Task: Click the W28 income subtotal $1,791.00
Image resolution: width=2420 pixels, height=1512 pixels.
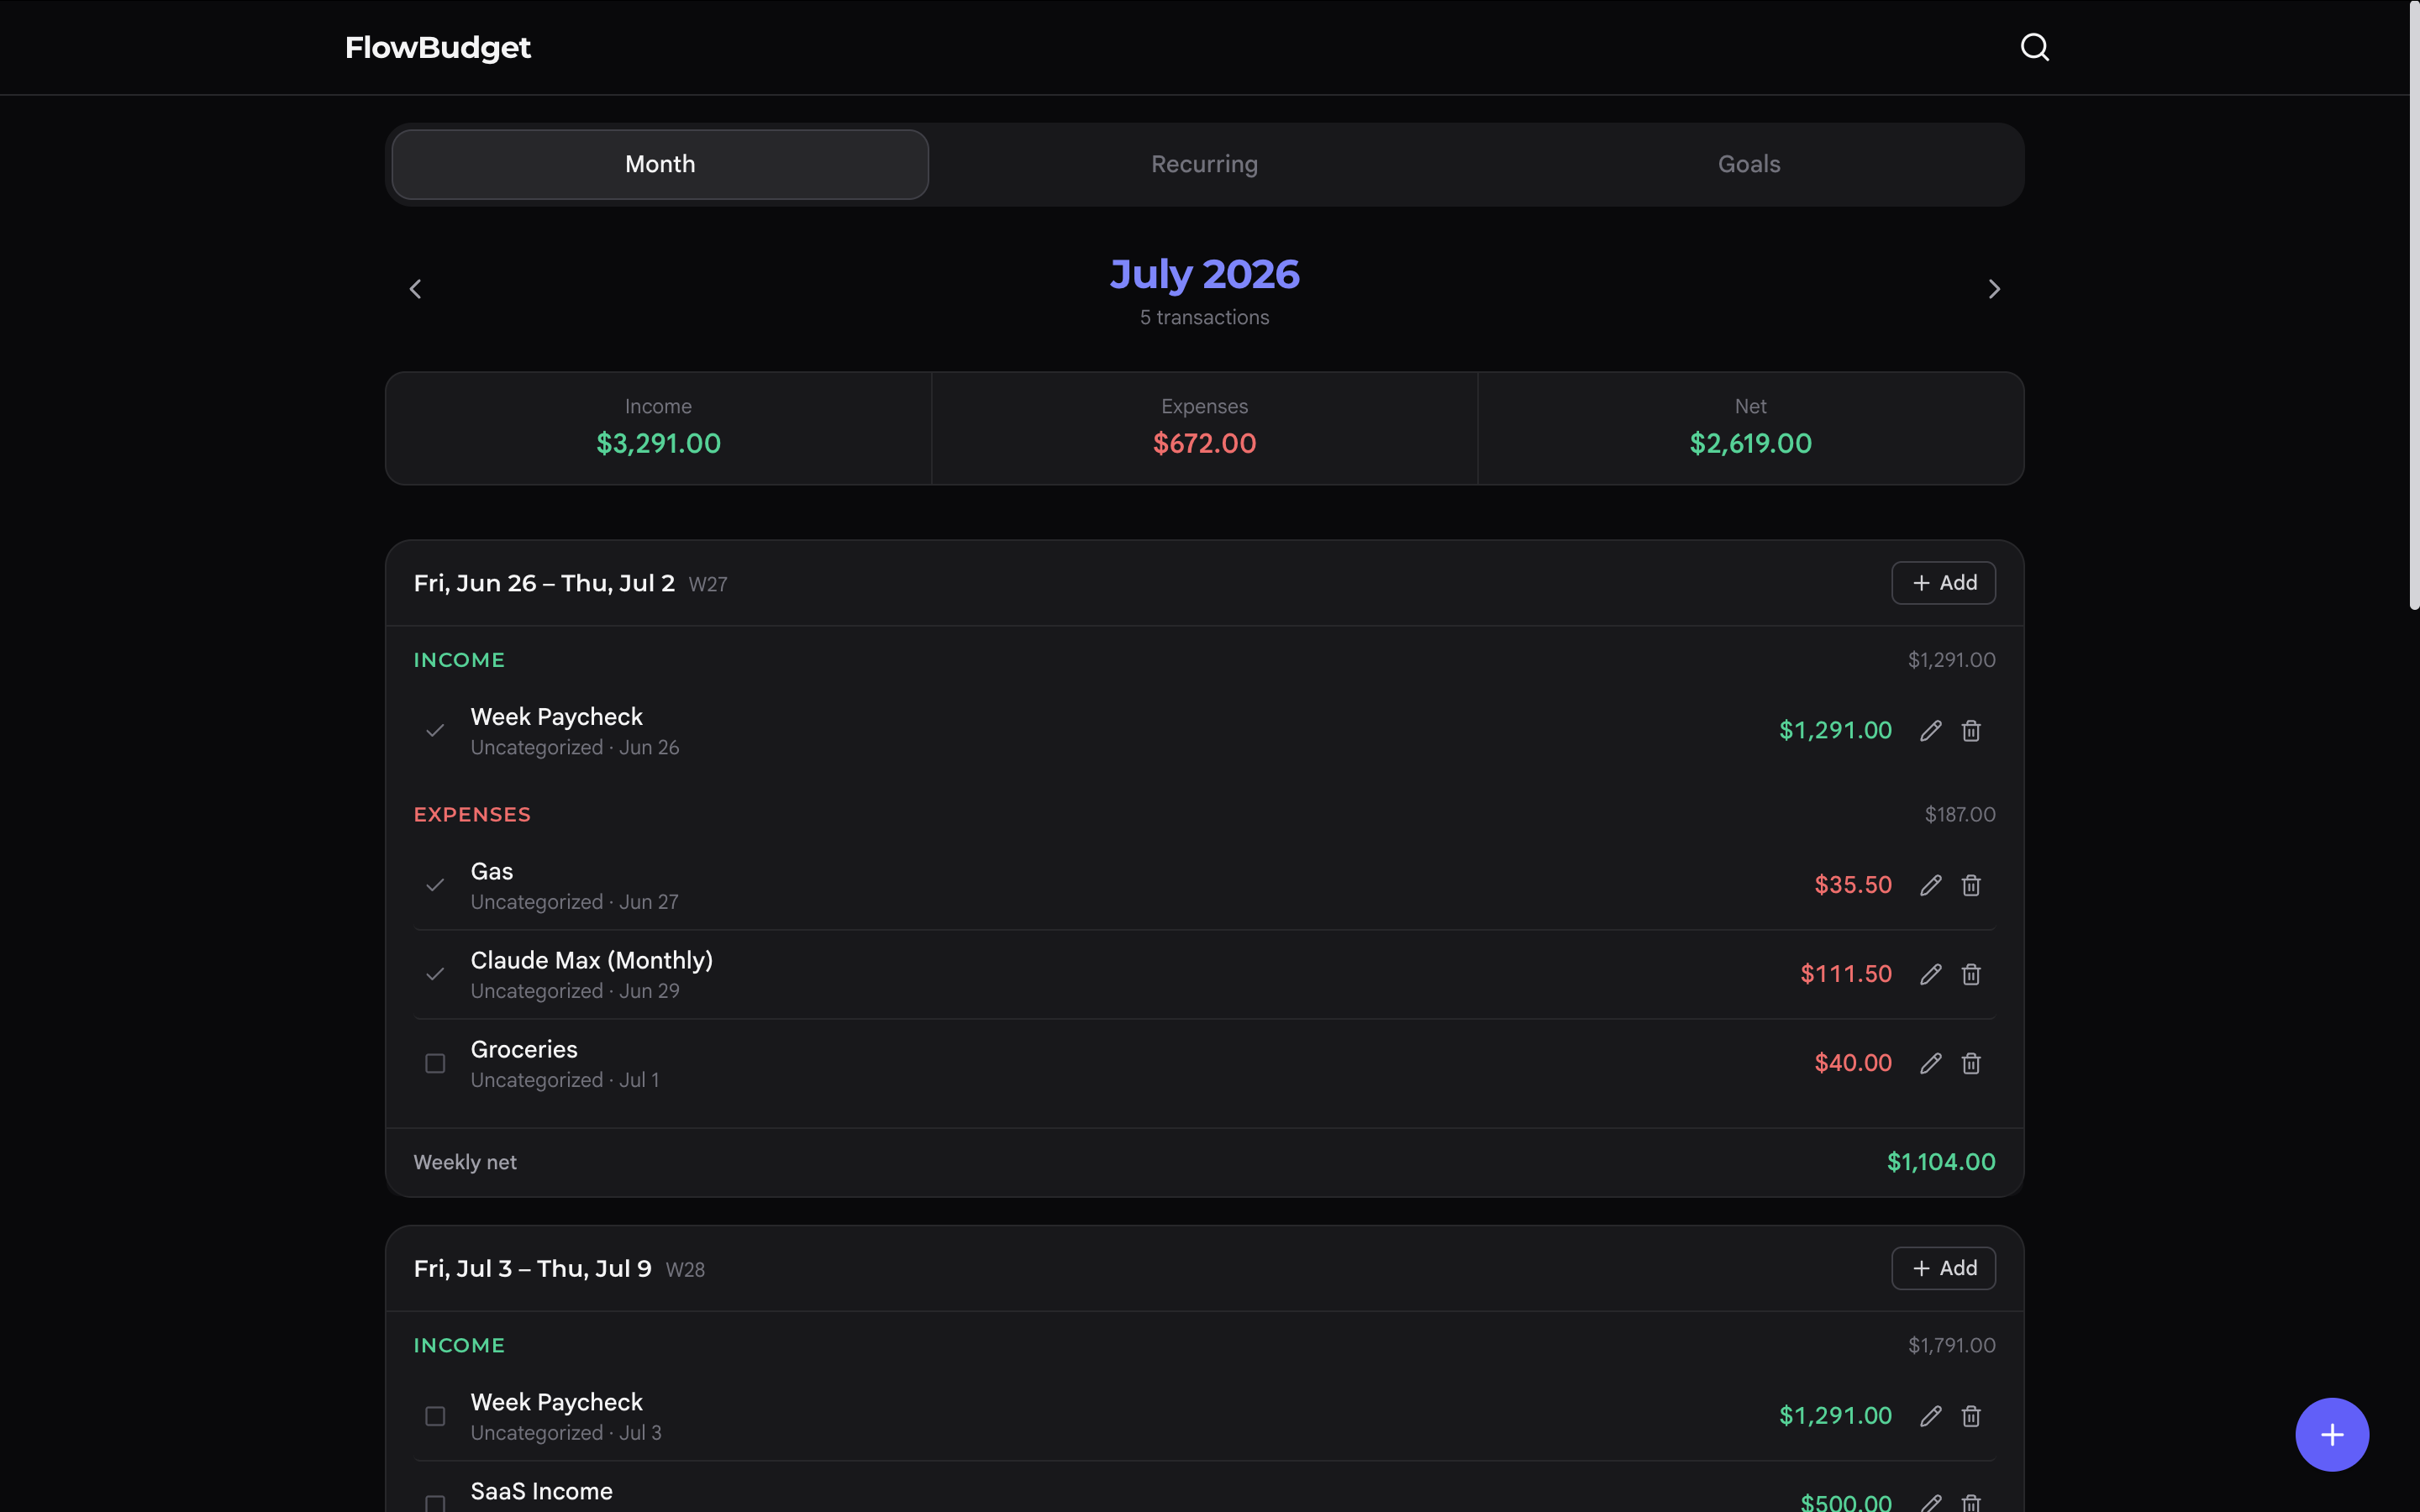Action: pos(1951,1346)
